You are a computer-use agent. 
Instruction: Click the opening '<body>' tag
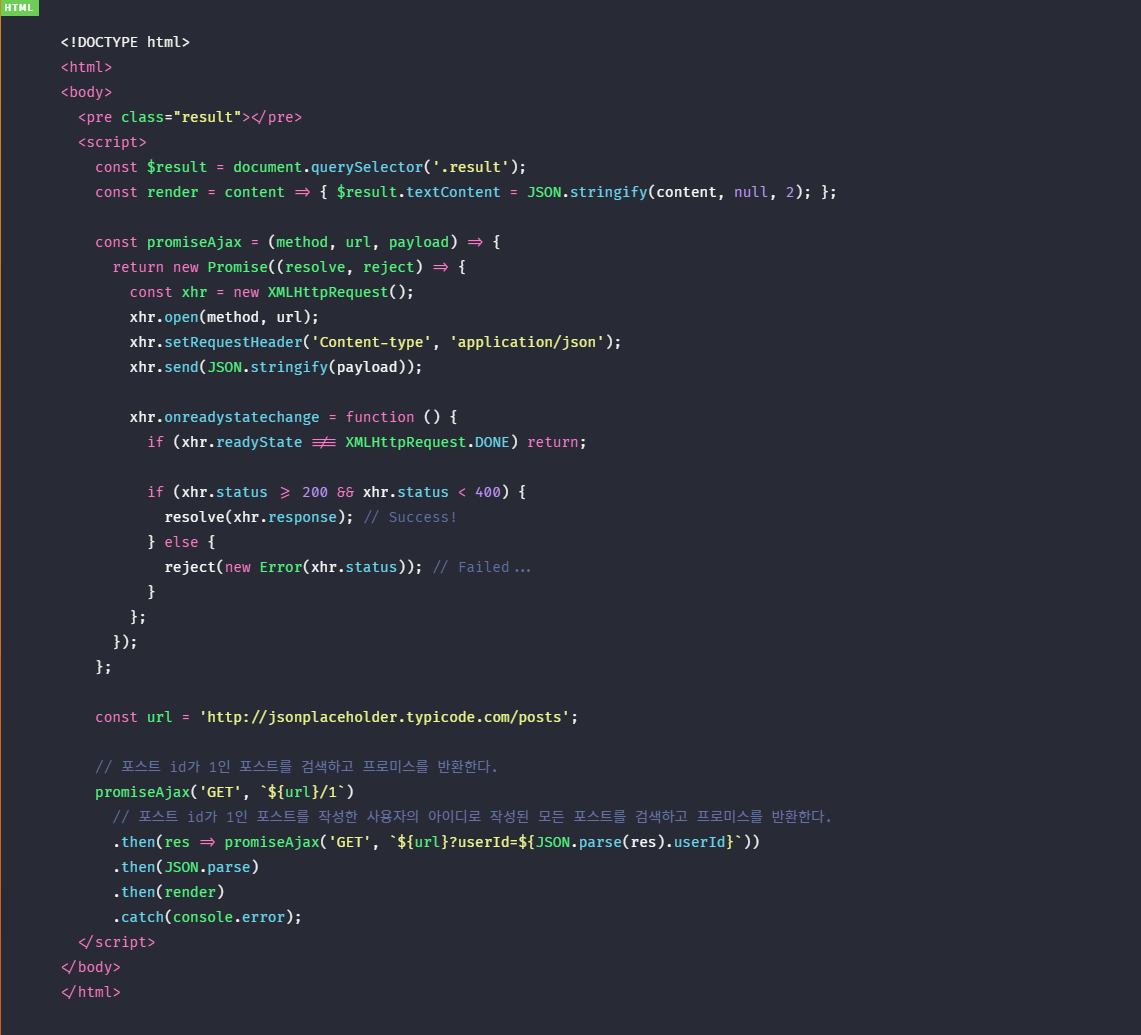pyautogui.click(x=87, y=92)
